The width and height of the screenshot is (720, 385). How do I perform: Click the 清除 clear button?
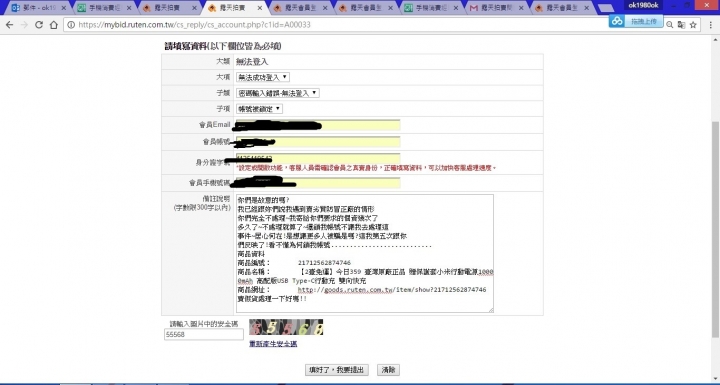pos(388,370)
